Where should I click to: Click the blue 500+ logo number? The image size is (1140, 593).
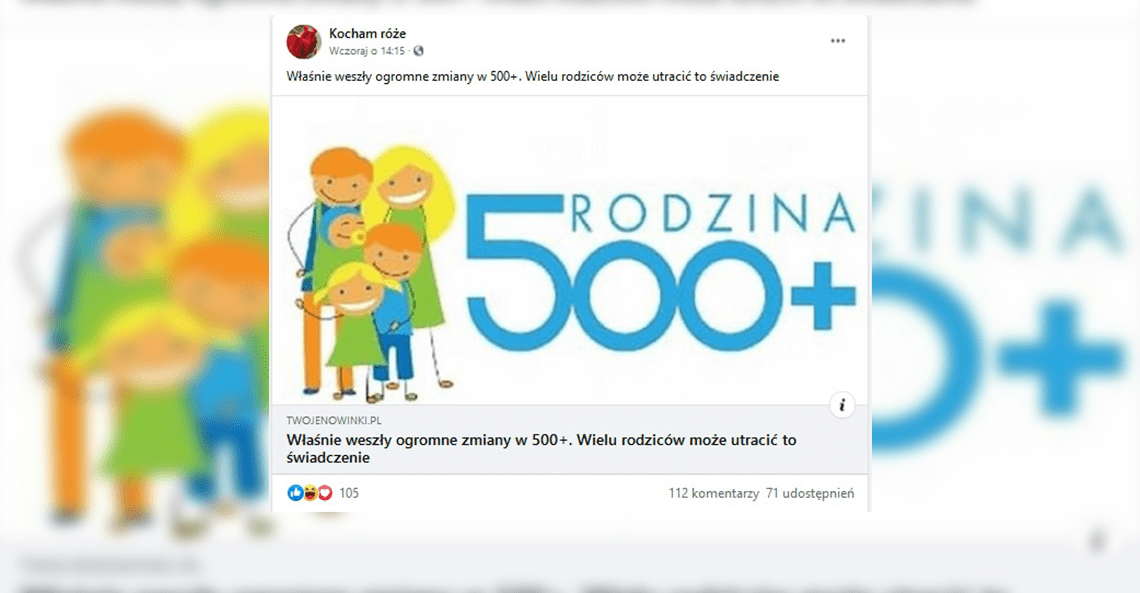(x=660, y=275)
